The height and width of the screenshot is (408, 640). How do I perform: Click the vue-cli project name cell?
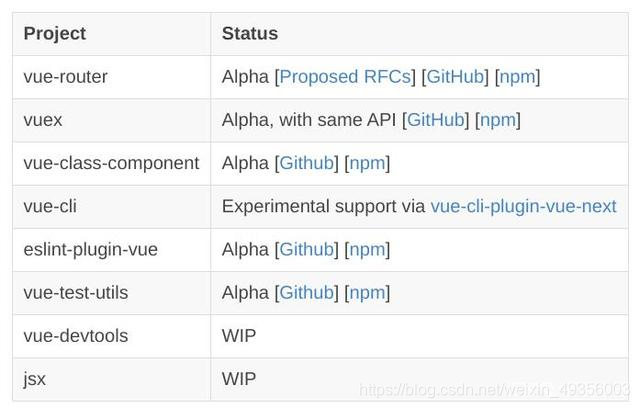coord(111,206)
